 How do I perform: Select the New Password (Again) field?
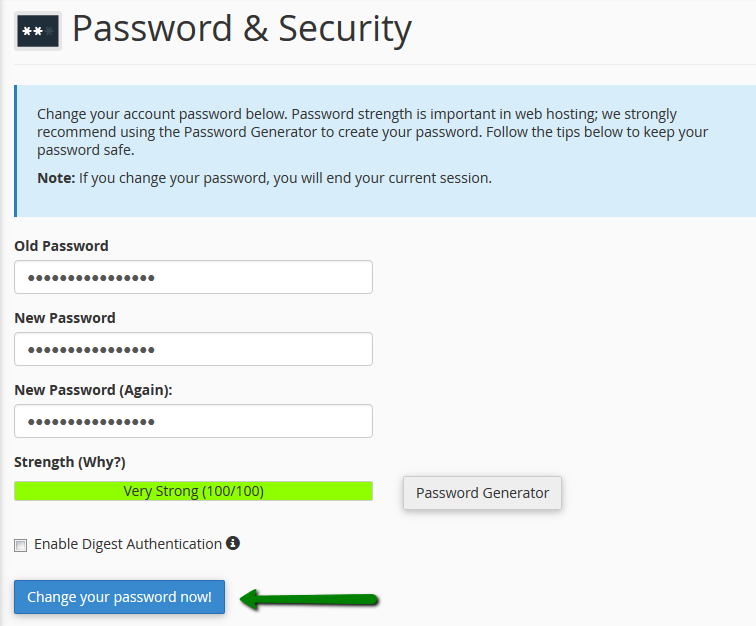click(193, 421)
